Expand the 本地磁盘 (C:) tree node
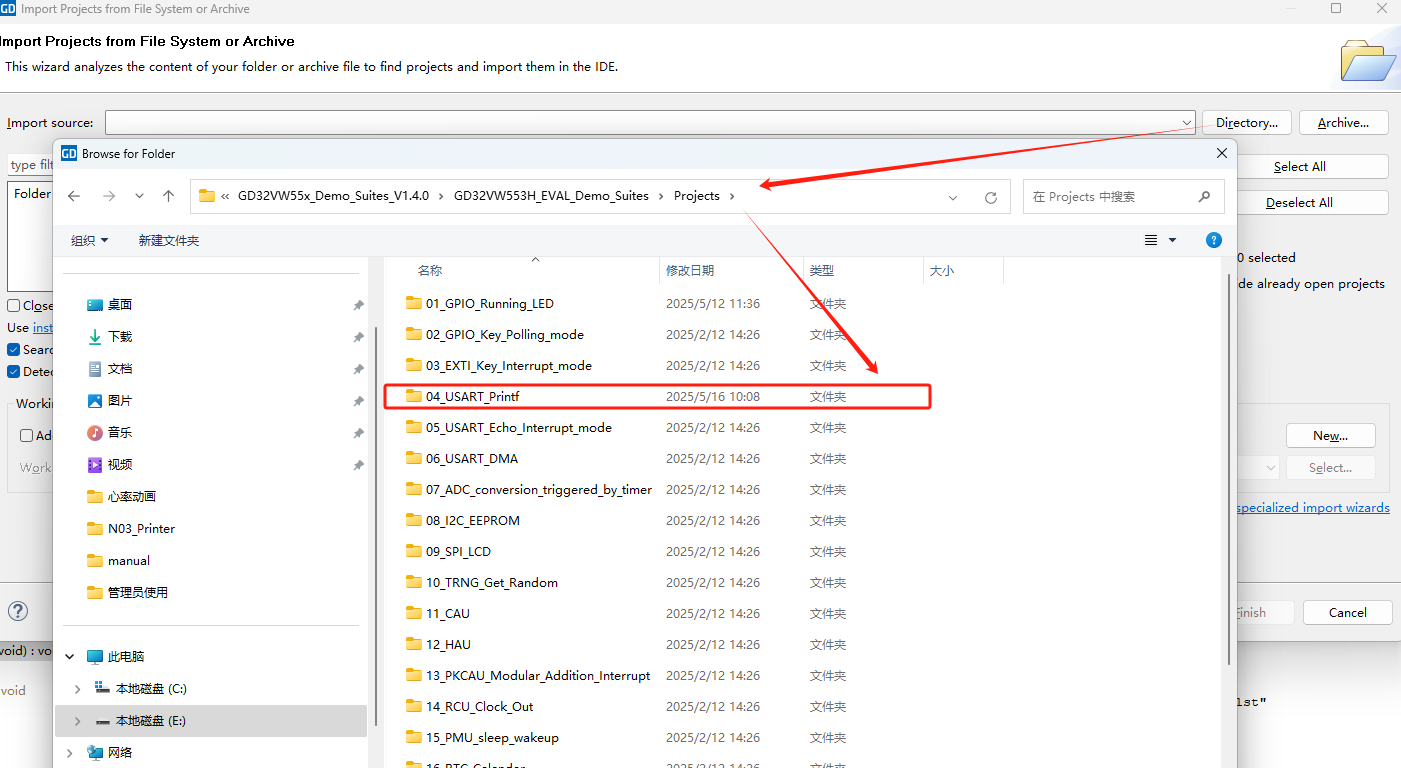The image size is (1401, 768). tap(78, 689)
